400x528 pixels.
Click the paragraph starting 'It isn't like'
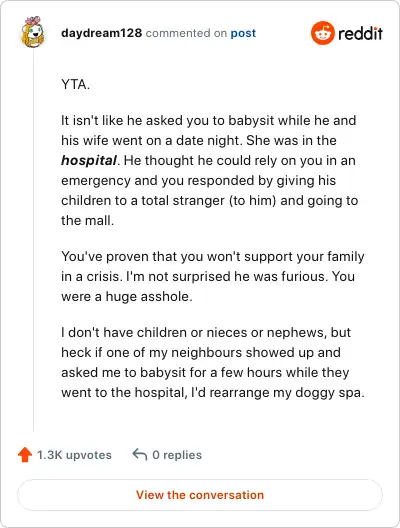tap(209, 170)
